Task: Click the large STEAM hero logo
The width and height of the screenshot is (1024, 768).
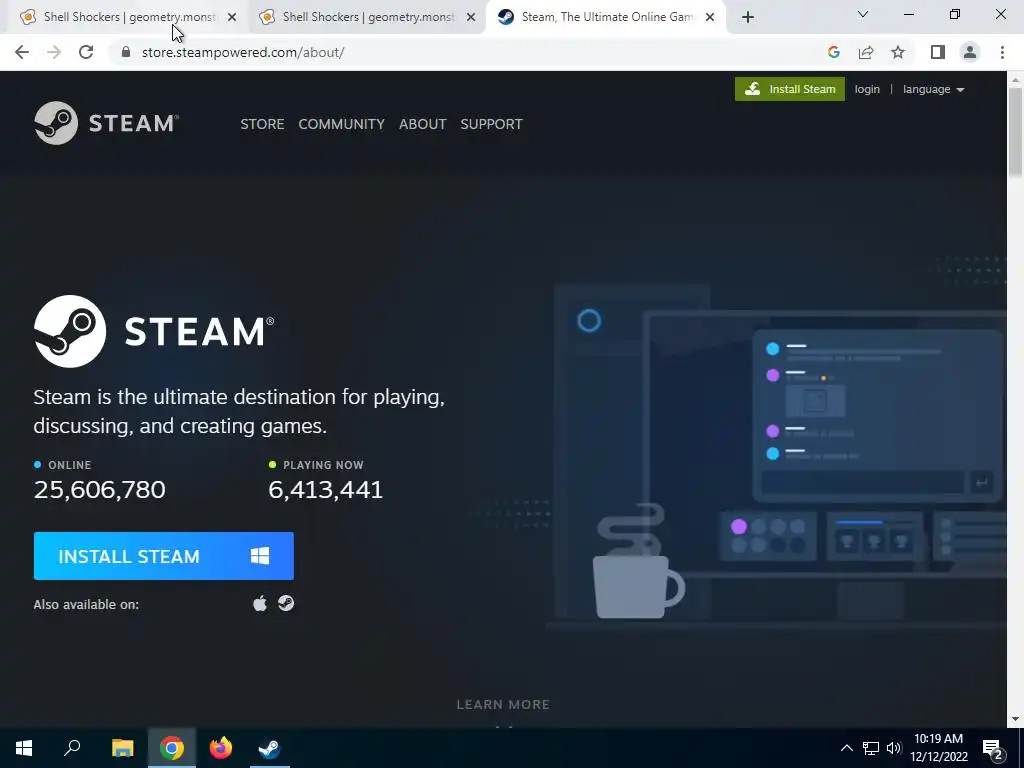Action: click(x=154, y=331)
